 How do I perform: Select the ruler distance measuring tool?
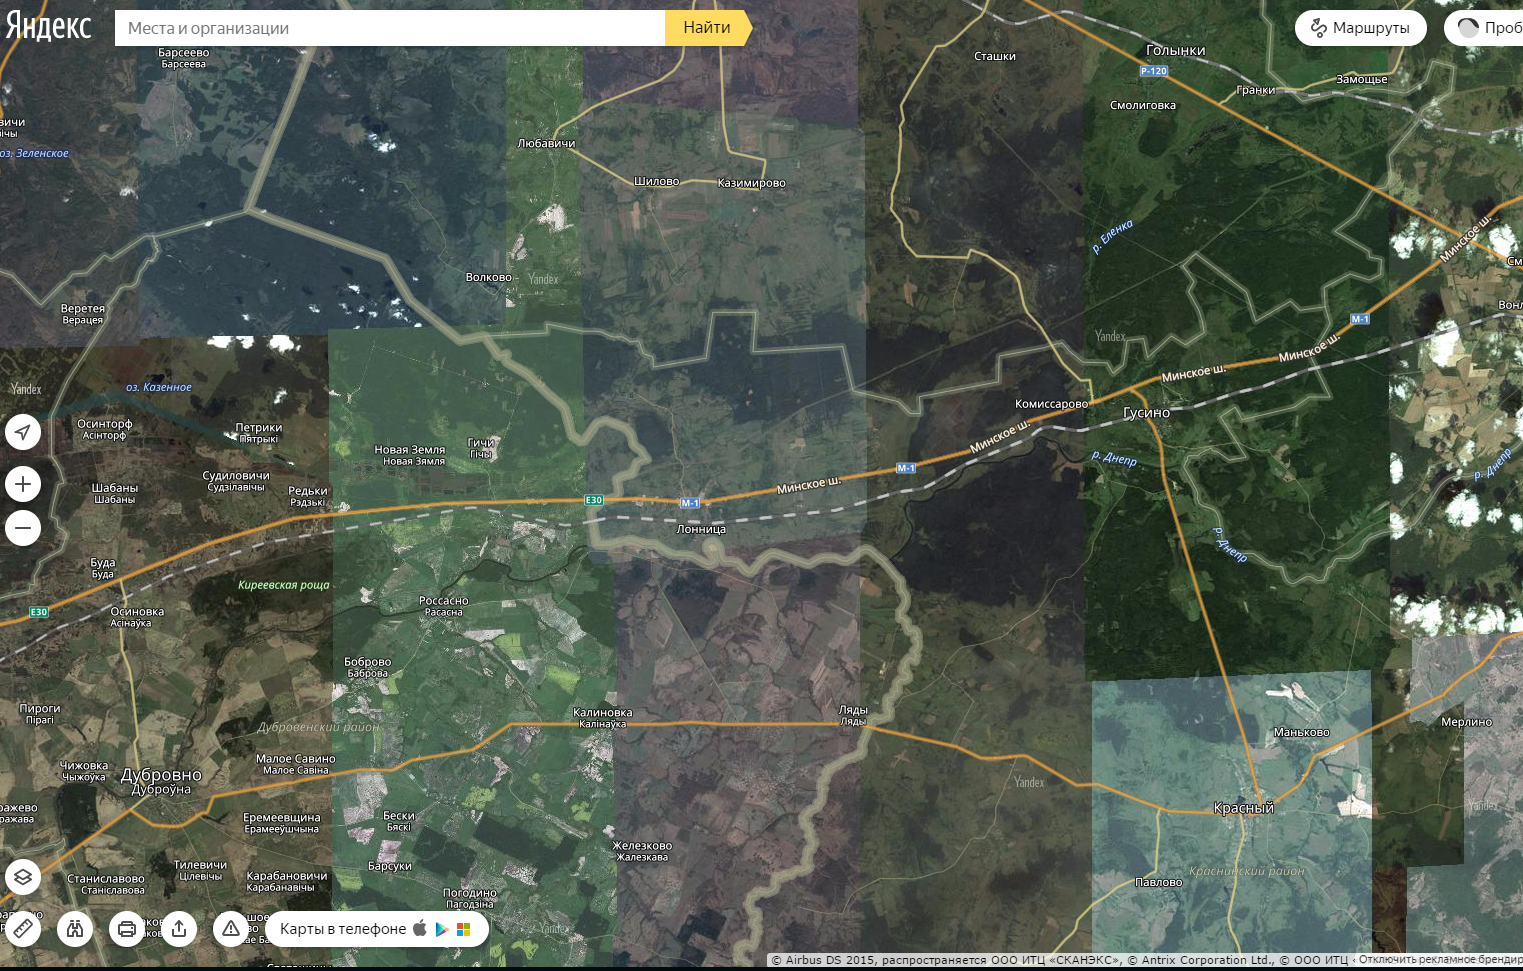[x=23, y=929]
